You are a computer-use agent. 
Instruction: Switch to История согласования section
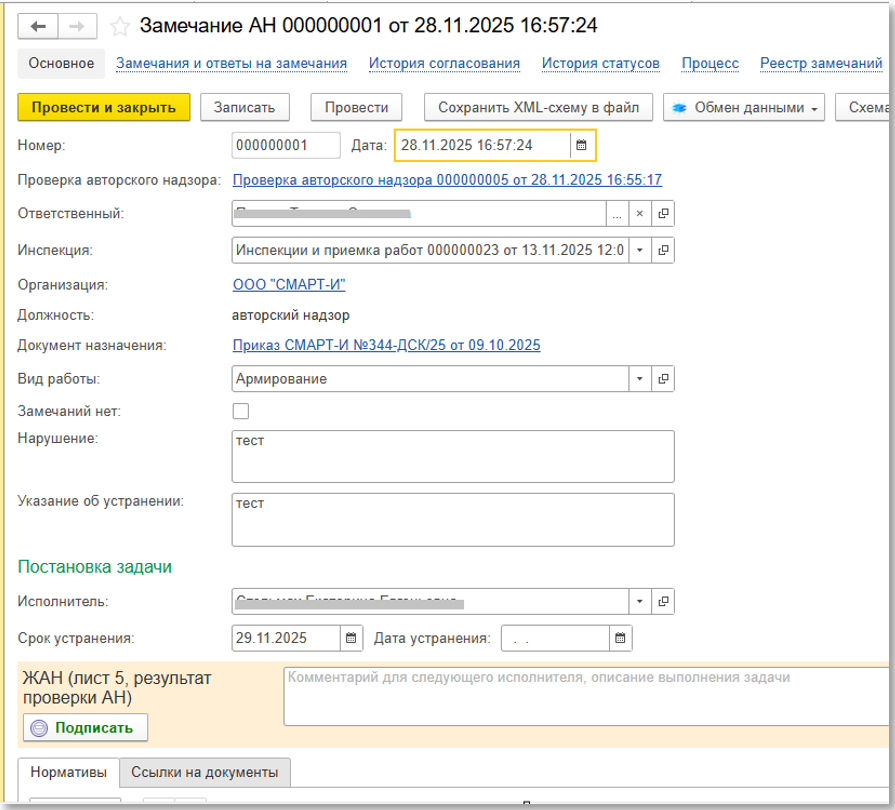click(444, 63)
